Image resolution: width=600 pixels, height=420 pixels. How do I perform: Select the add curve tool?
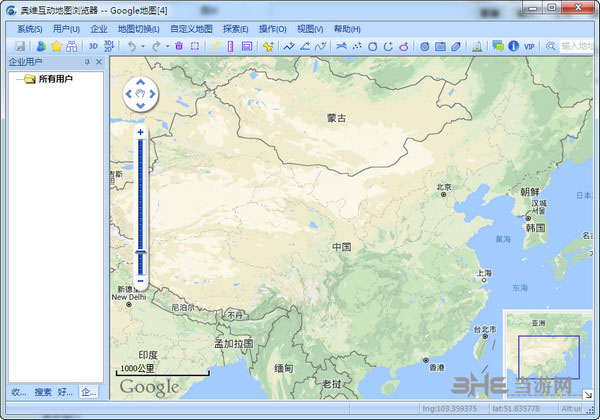321,46
